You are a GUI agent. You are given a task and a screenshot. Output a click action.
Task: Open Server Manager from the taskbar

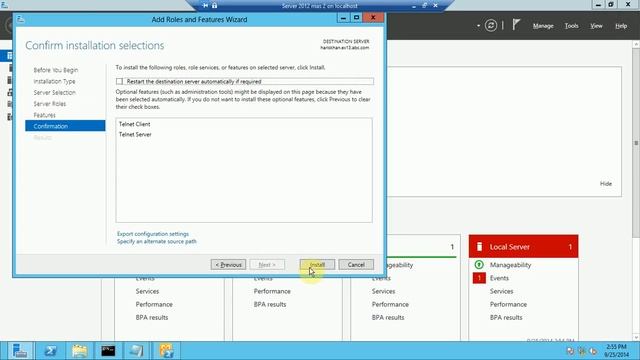[19, 351]
